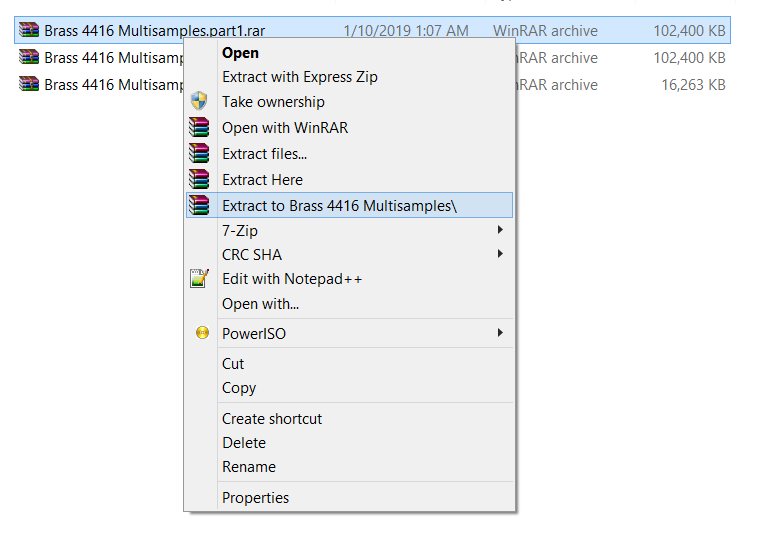
Task: Select the third Brass 4416 Multisamples file name
Action: tap(114, 85)
